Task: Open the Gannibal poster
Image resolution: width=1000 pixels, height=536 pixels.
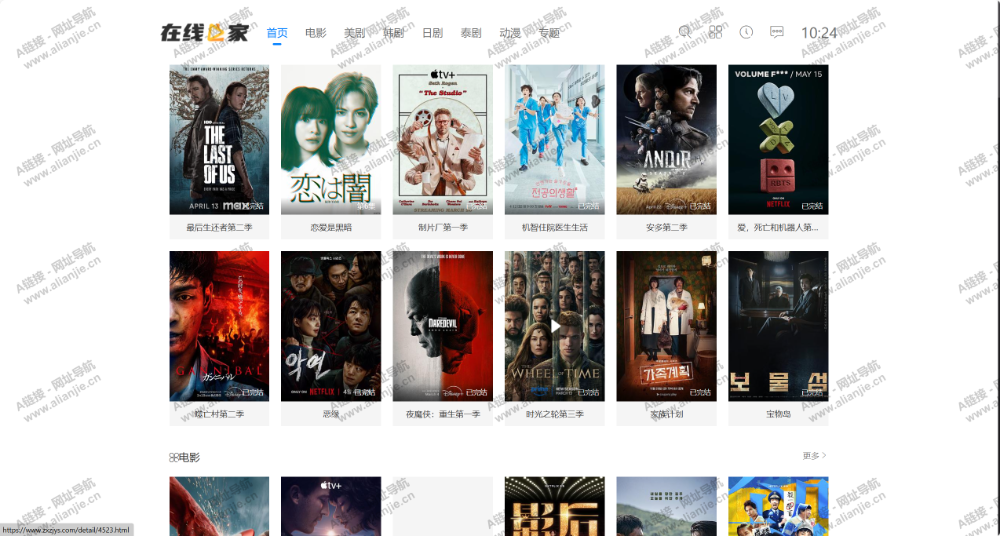Action: (x=219, y=326)
